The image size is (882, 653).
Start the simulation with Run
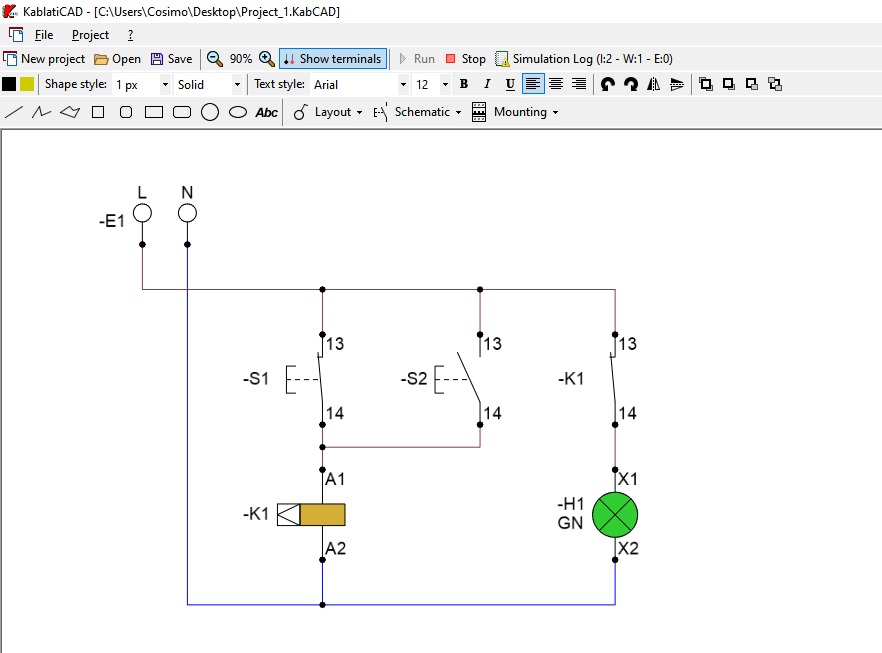click(x=417, y=59)
